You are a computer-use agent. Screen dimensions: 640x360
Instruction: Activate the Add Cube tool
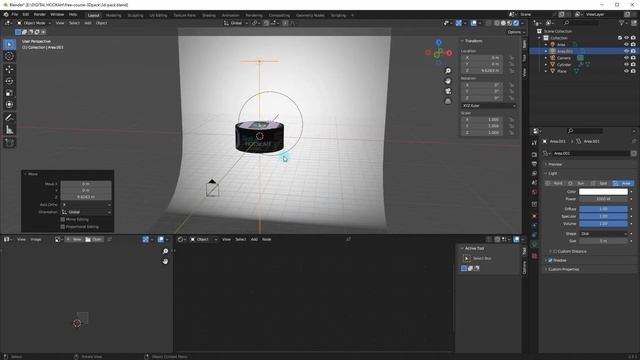[9, 142]
